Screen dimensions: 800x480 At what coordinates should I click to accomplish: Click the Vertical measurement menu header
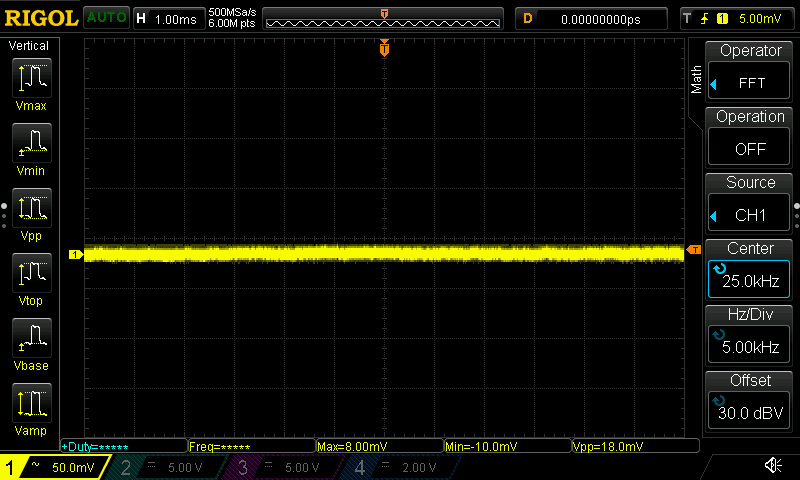pos(29,46)
